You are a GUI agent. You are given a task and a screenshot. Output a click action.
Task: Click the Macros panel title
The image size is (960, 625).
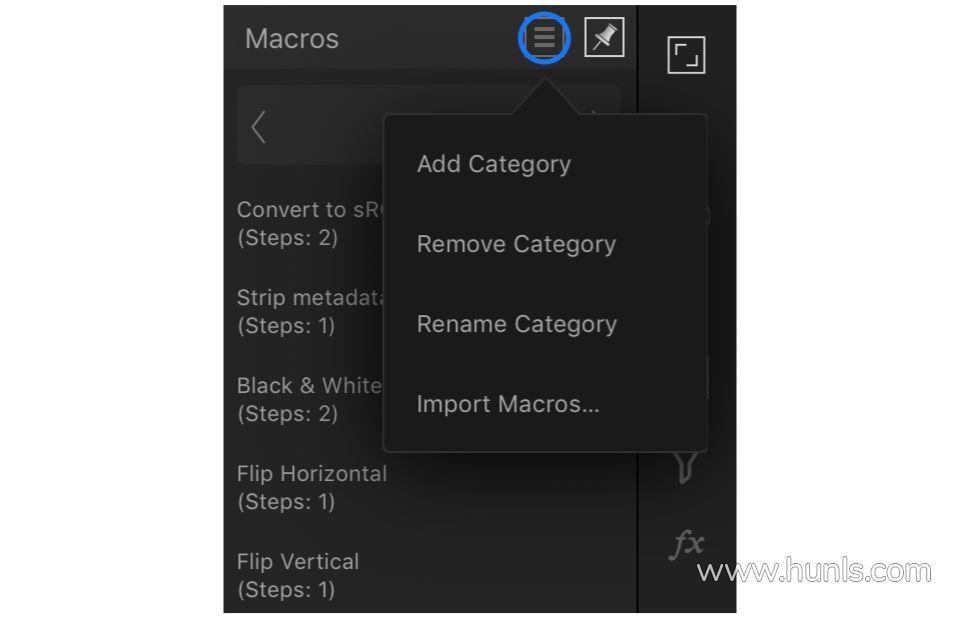pos(292,39)
